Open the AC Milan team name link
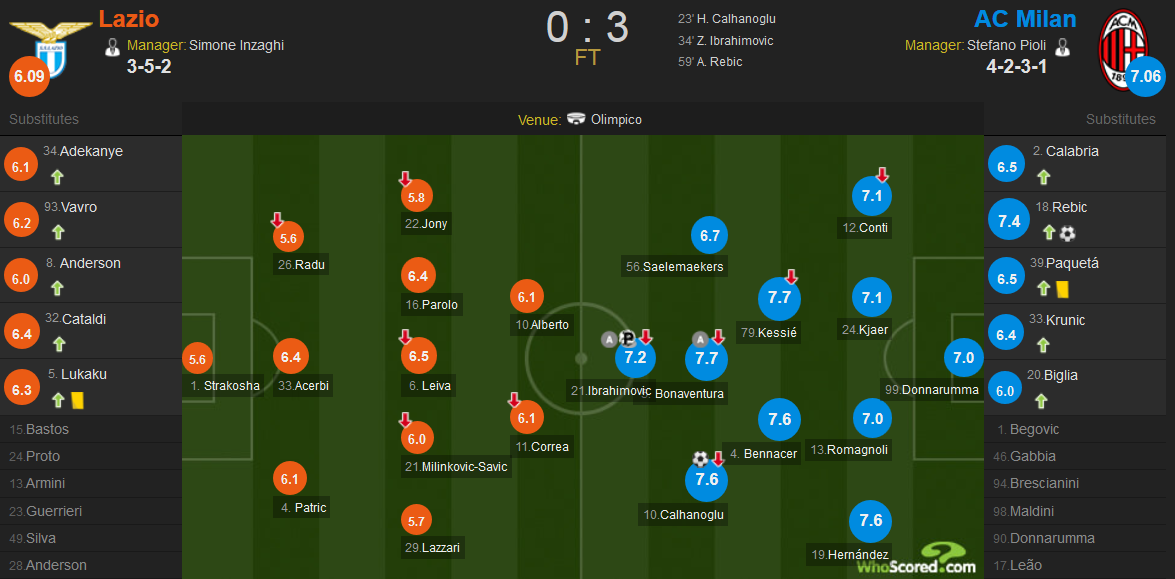The image size is (1175, 579). point(1025,18)
